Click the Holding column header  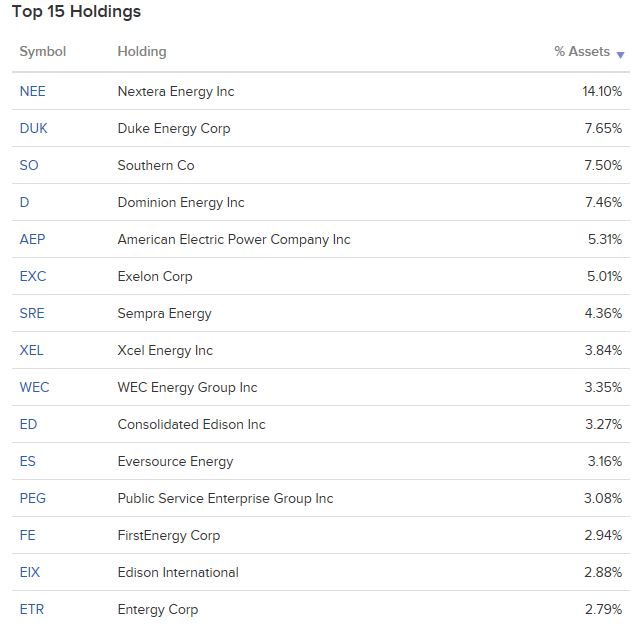(142, 51)
